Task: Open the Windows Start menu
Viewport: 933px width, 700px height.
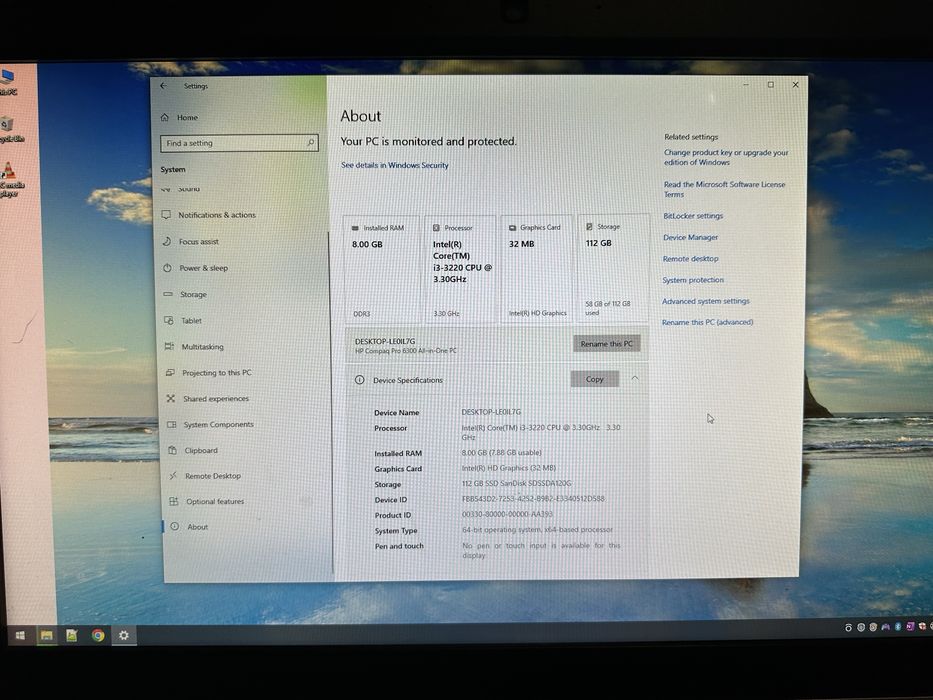Action: pos(20,636)
